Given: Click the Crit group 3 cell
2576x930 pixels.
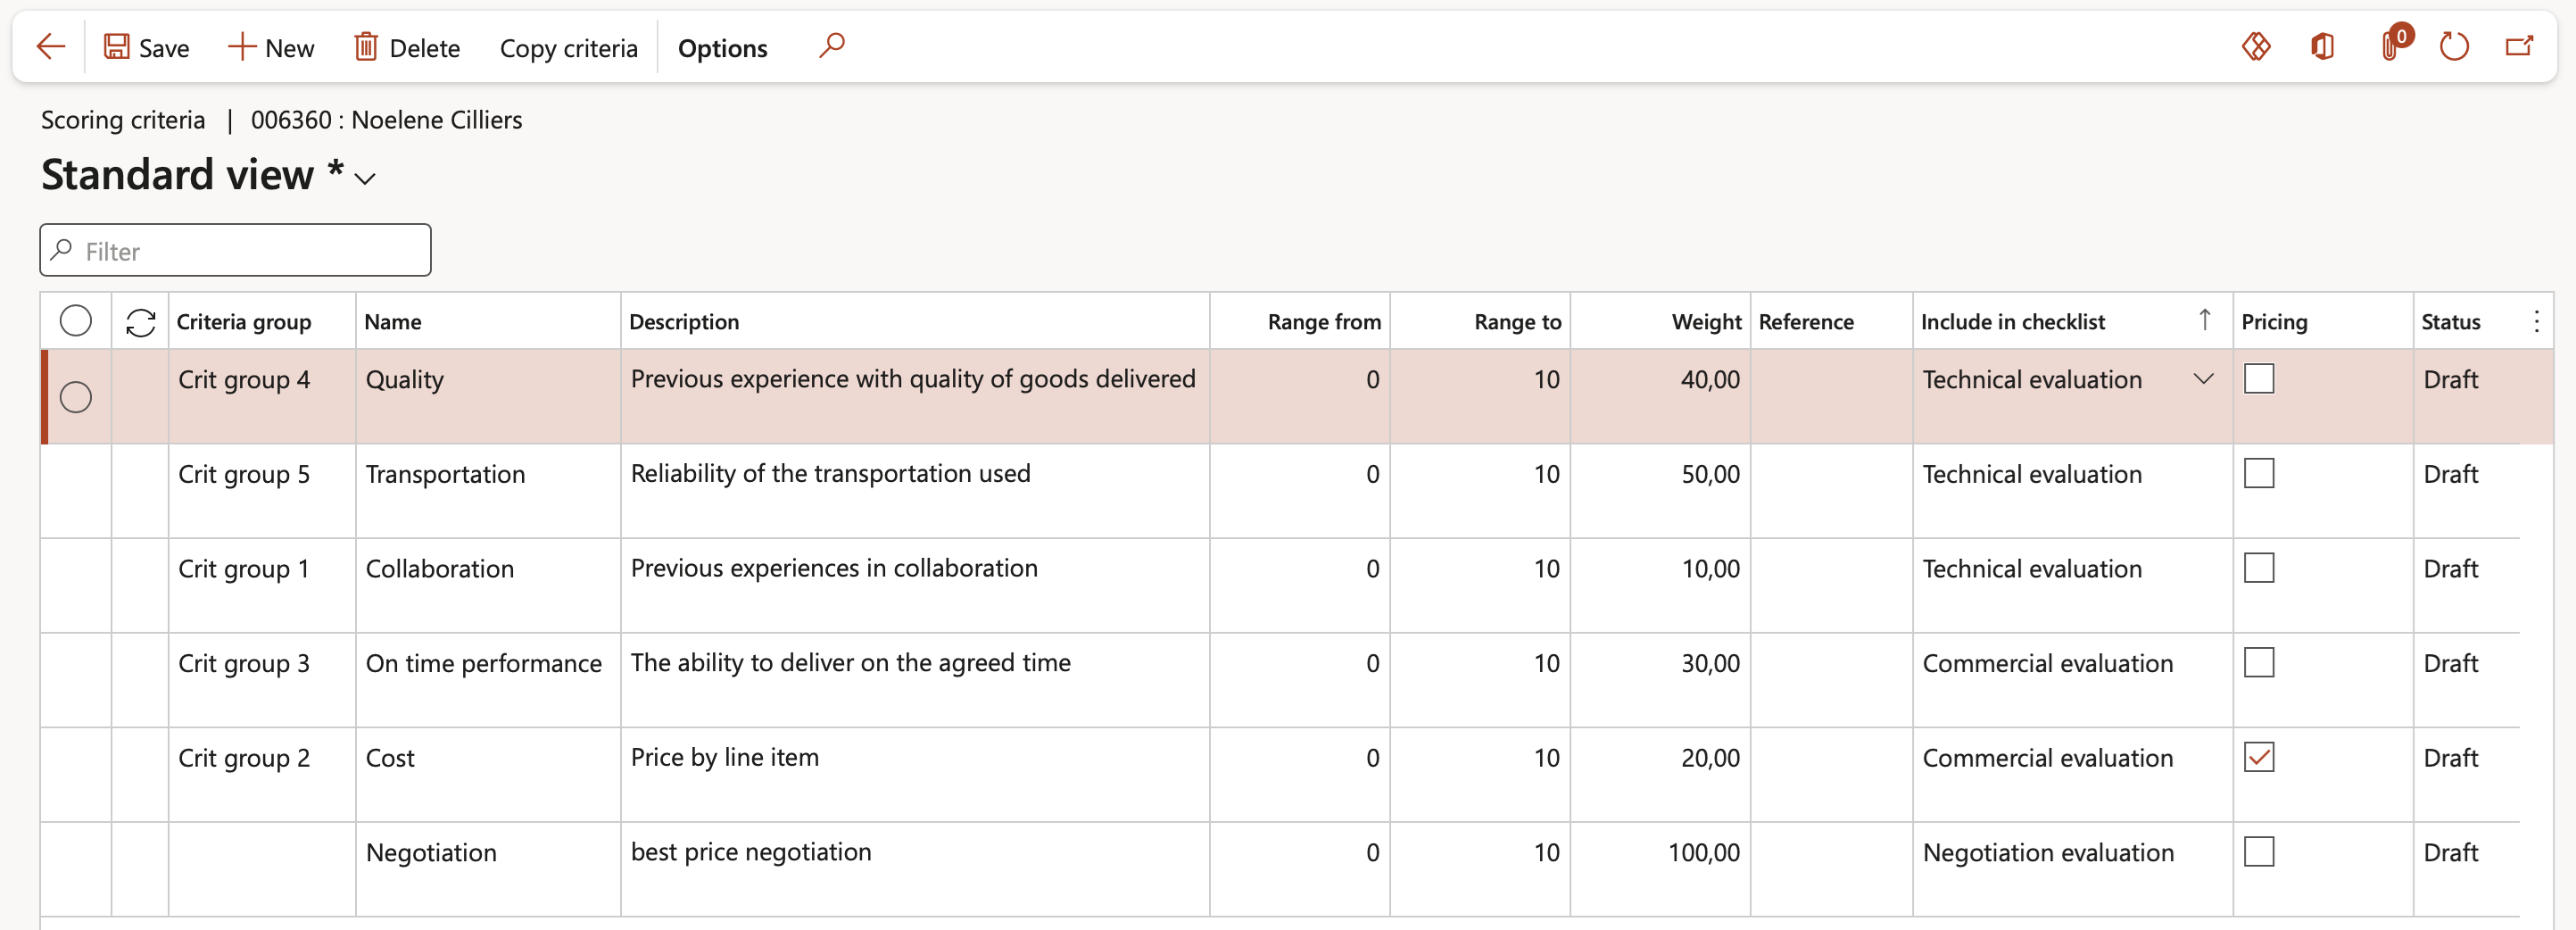Looking at the screenshot, I should pos(262,680).
